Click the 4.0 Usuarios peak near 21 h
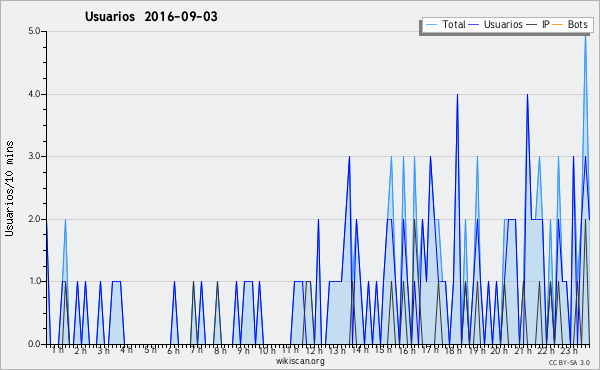The image size is (600, 370). pos(527,96)
